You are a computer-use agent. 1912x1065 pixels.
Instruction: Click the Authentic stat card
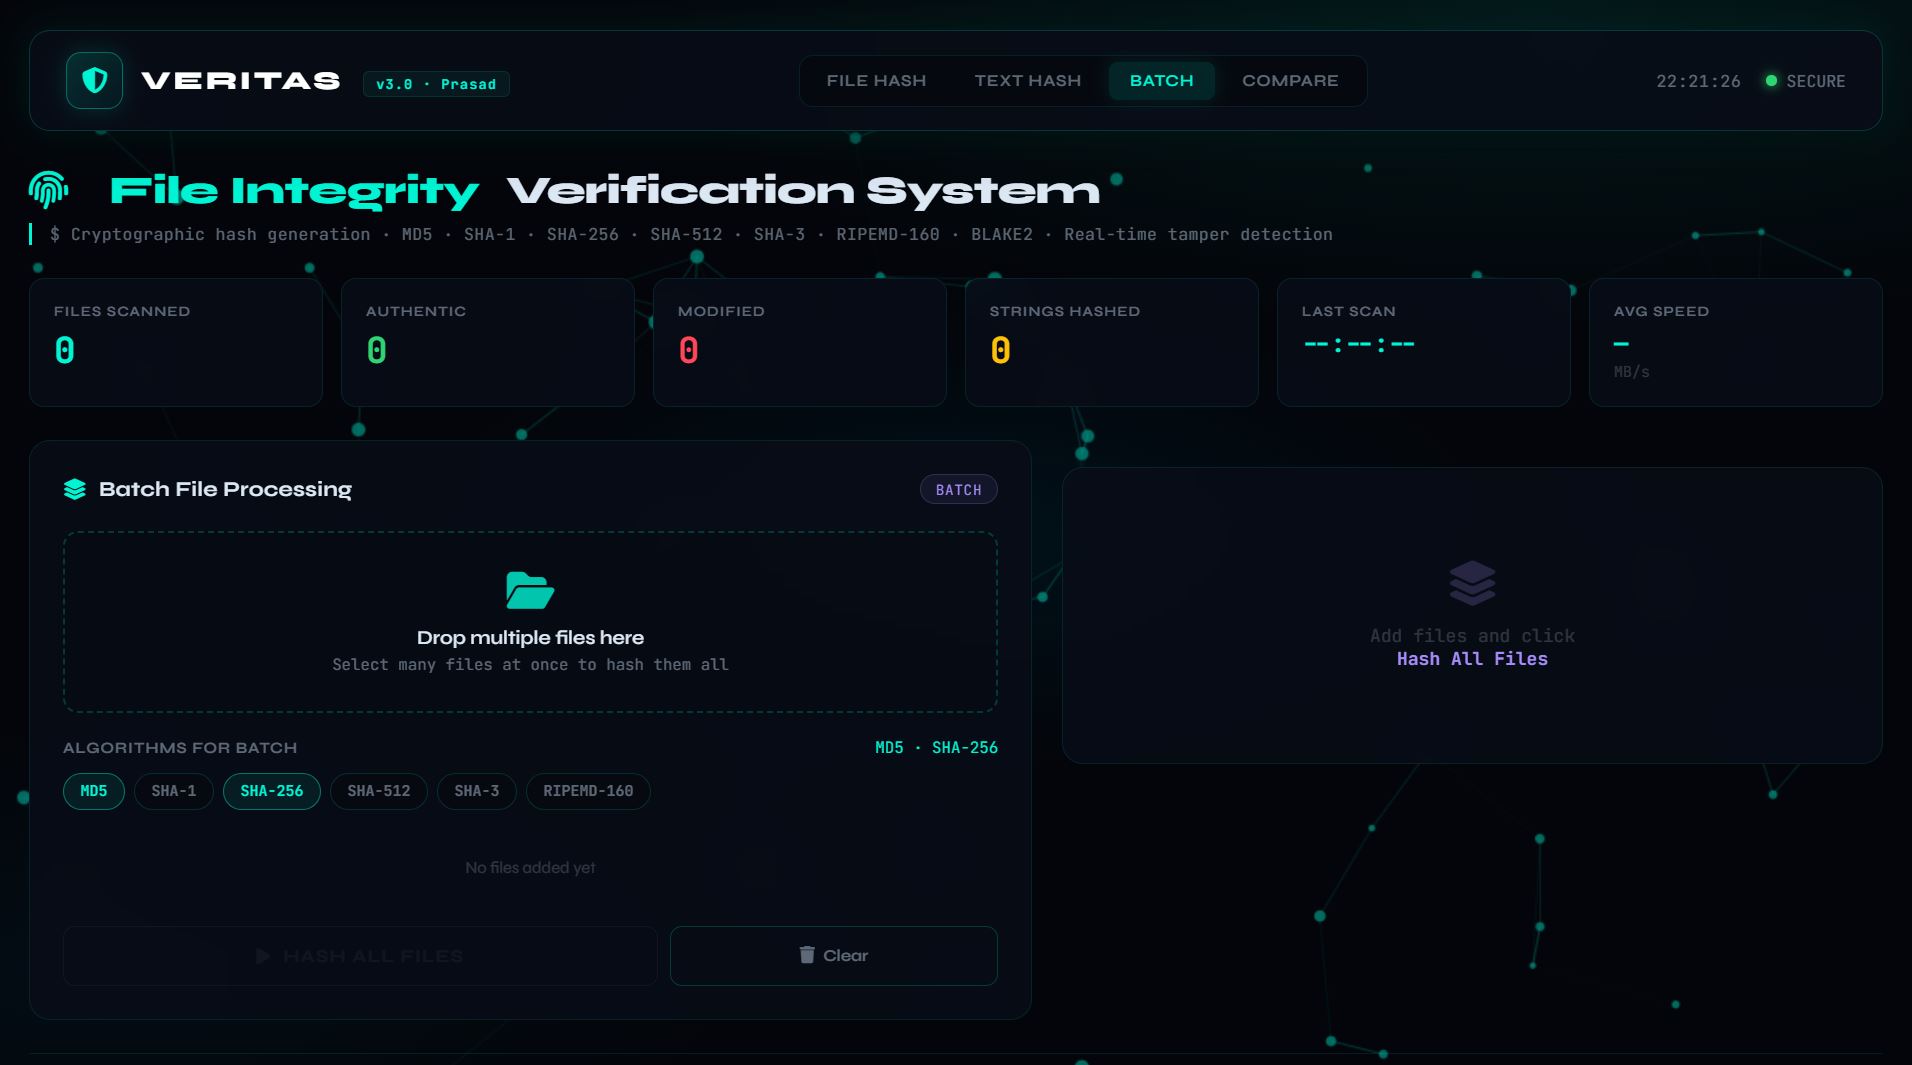[488, 342]
